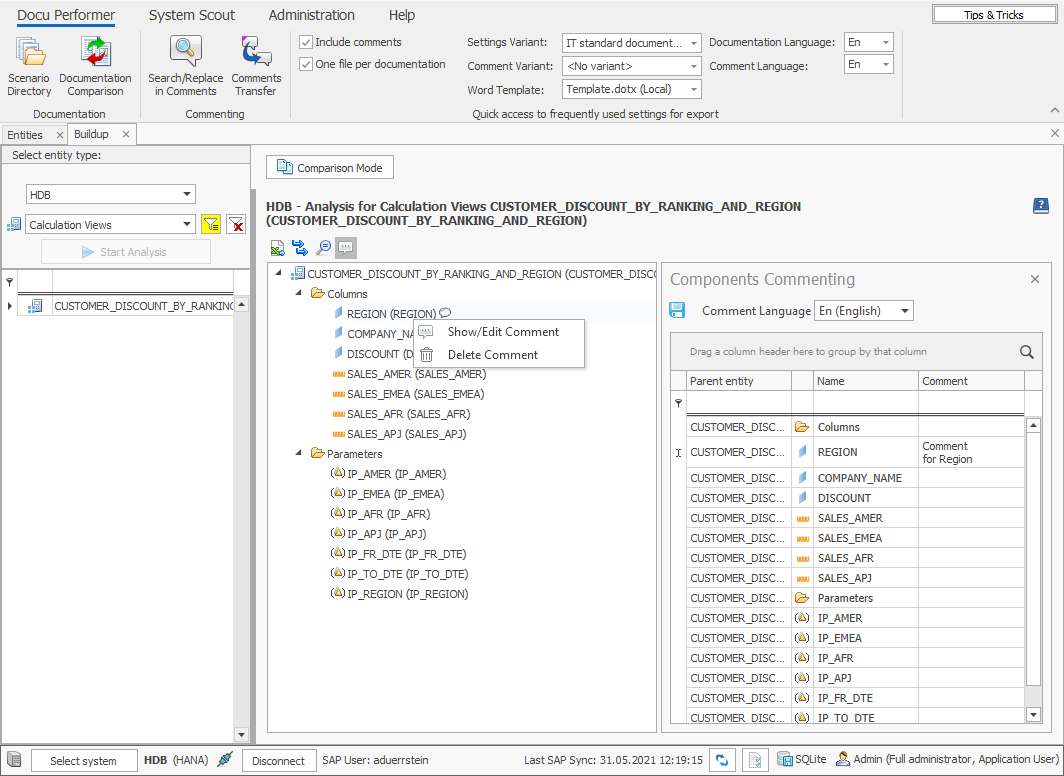Click the yellow filter icon
1064x776 pixels.
click(x=211, y=225)
